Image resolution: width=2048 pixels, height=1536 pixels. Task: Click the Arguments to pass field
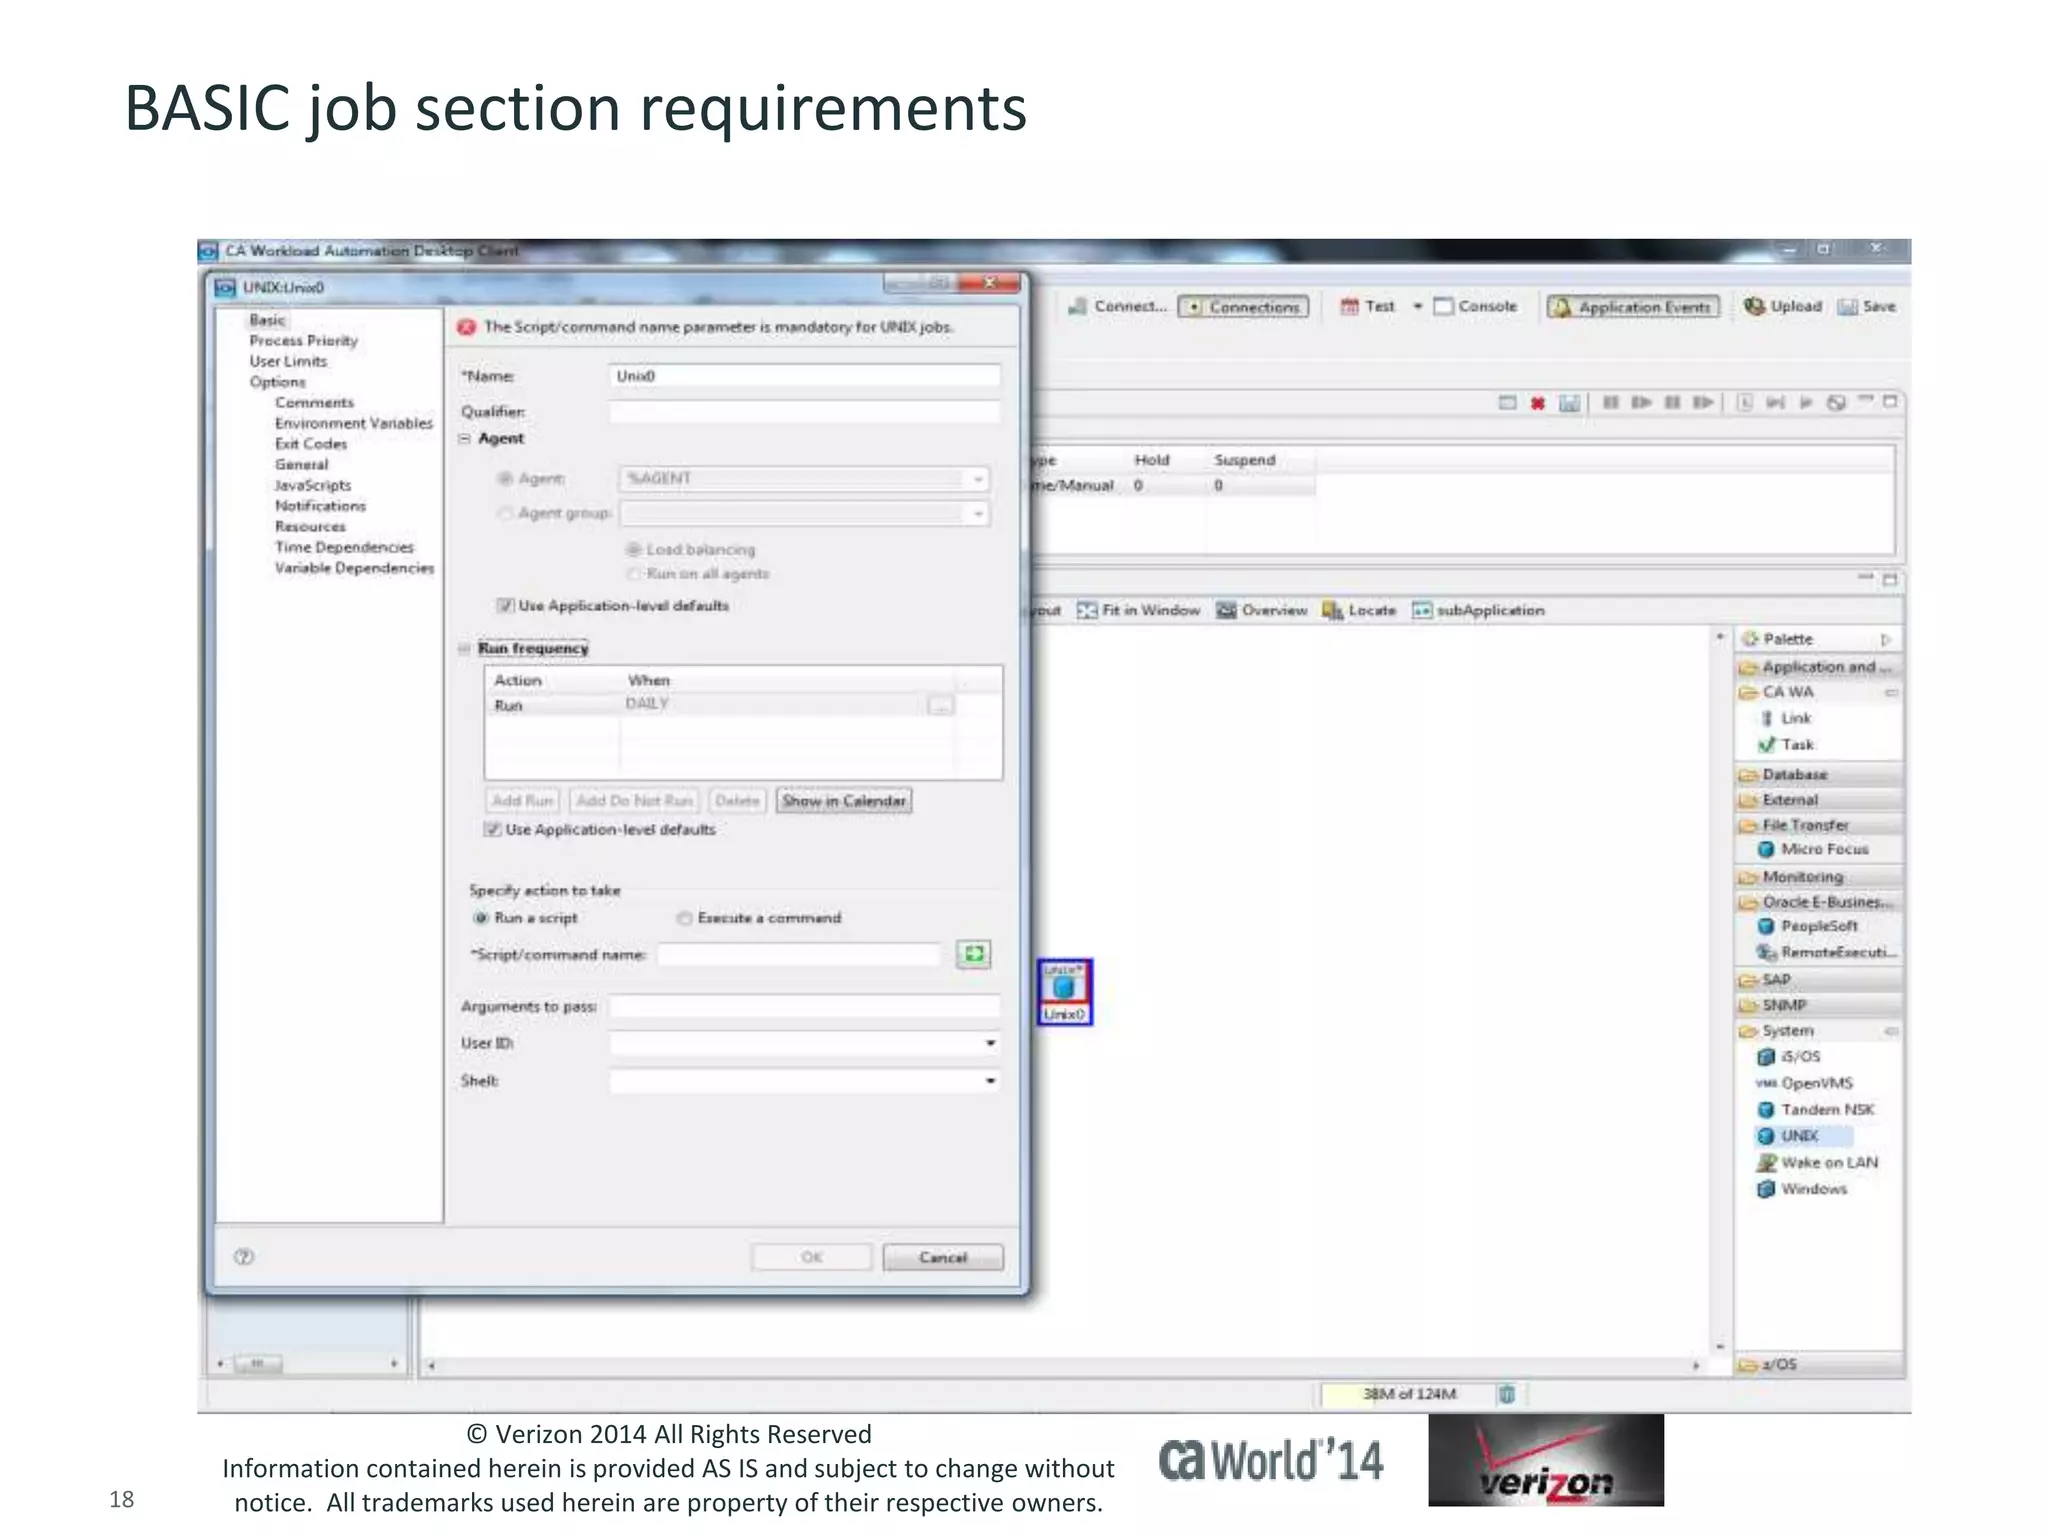tap(805, 1006)
